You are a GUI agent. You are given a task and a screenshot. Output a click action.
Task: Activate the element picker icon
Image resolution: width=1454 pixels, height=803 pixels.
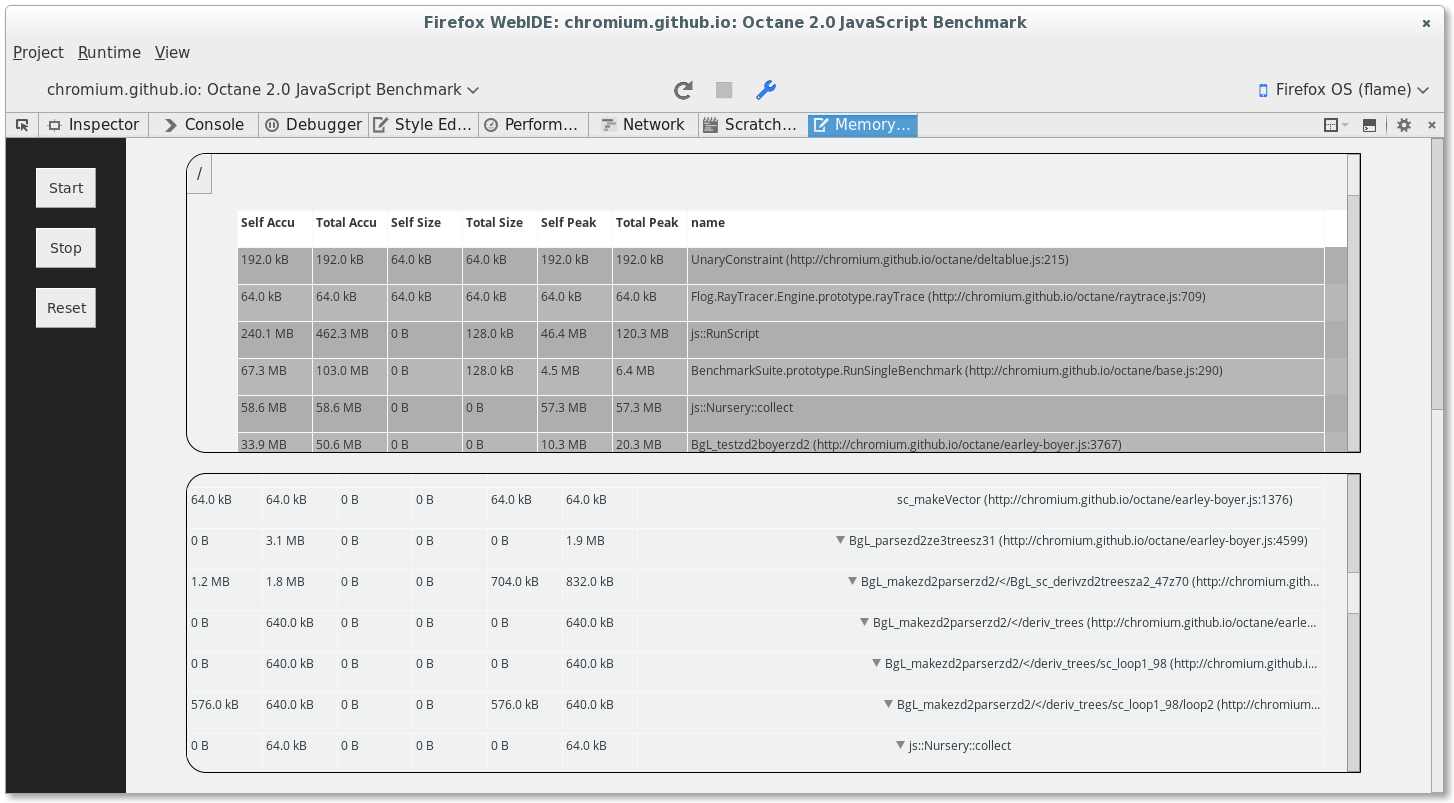22,125
